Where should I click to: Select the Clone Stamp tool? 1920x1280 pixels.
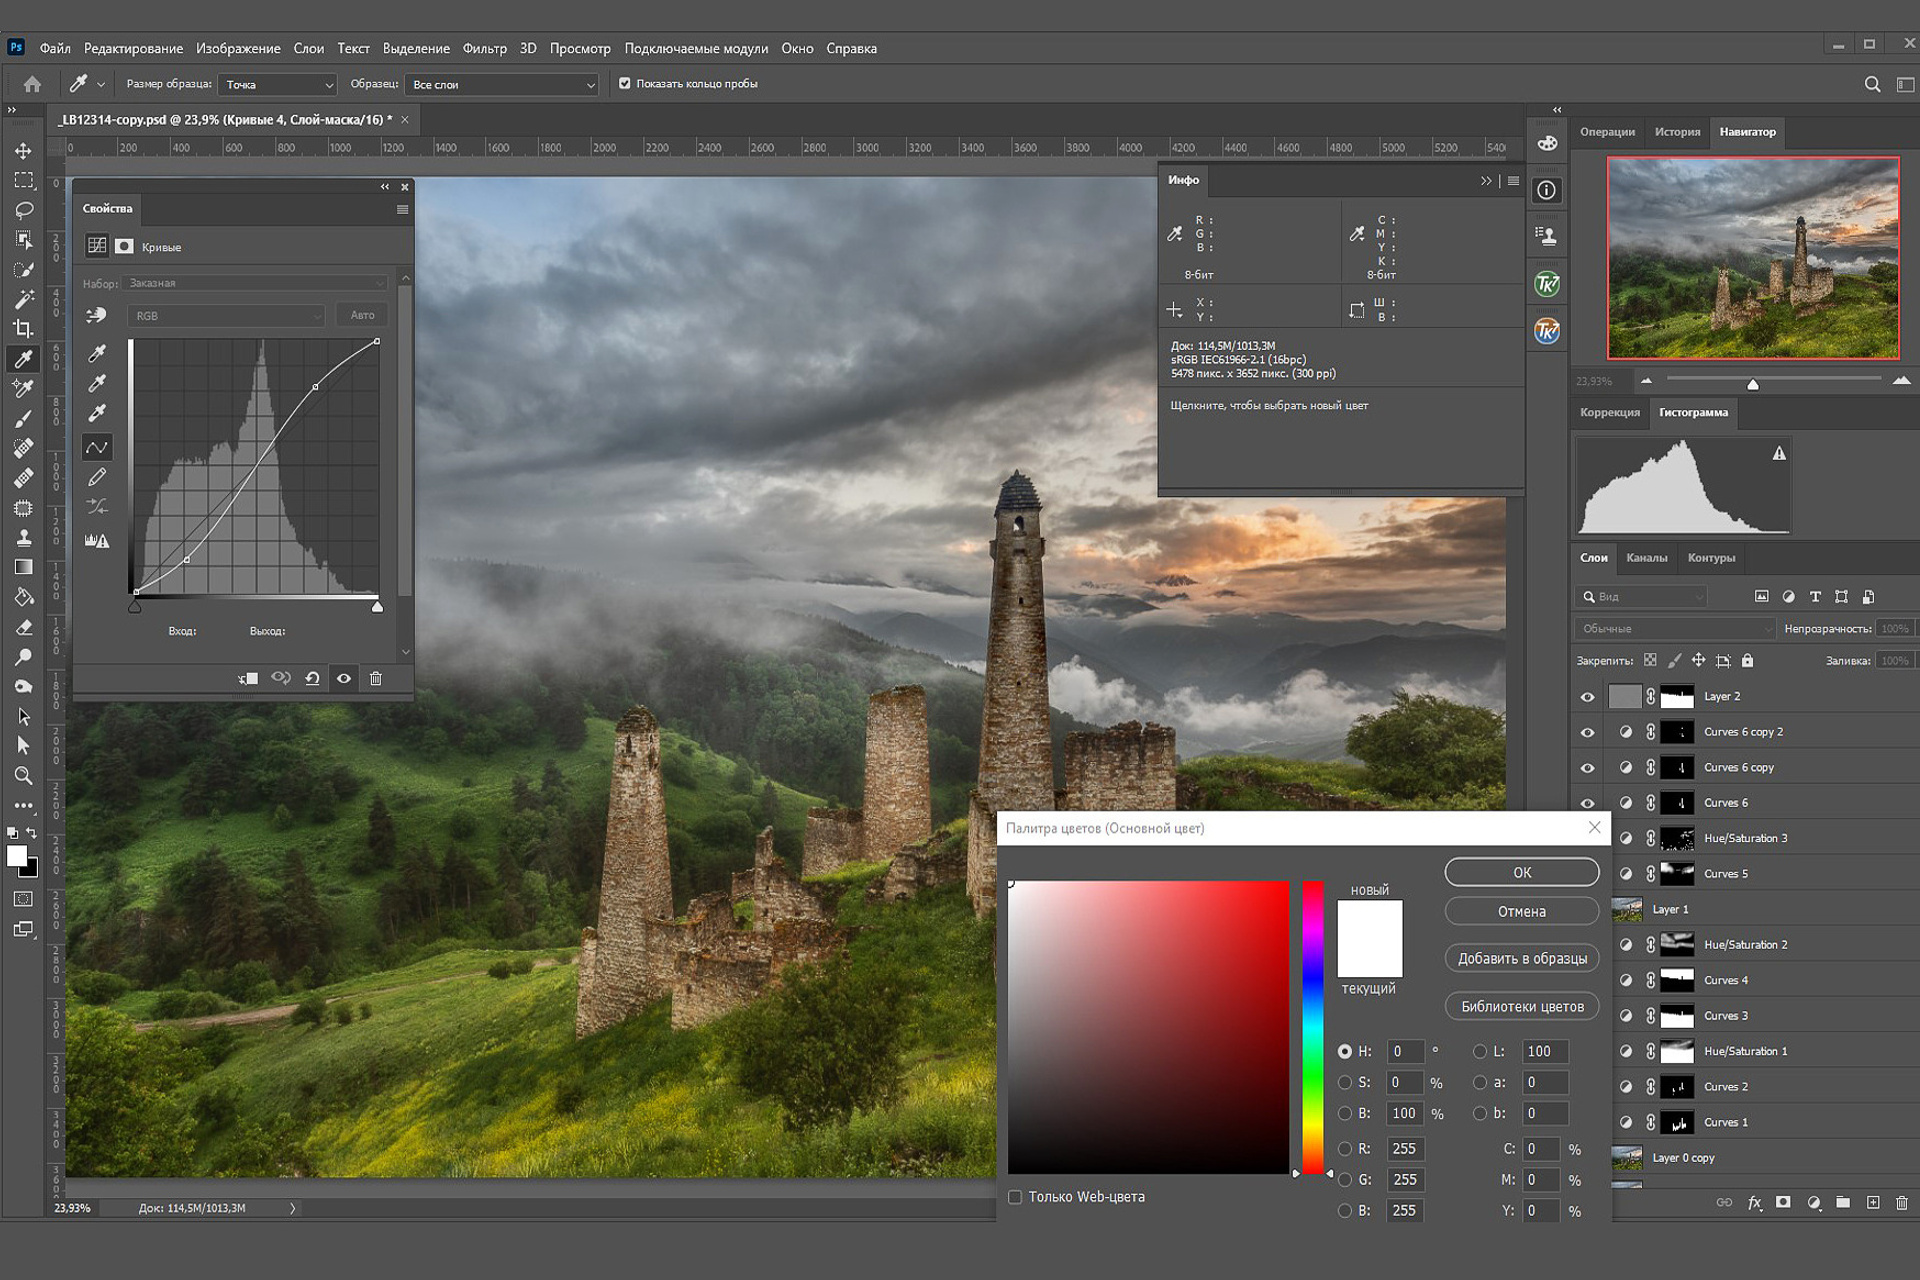(x=23, y=537)
